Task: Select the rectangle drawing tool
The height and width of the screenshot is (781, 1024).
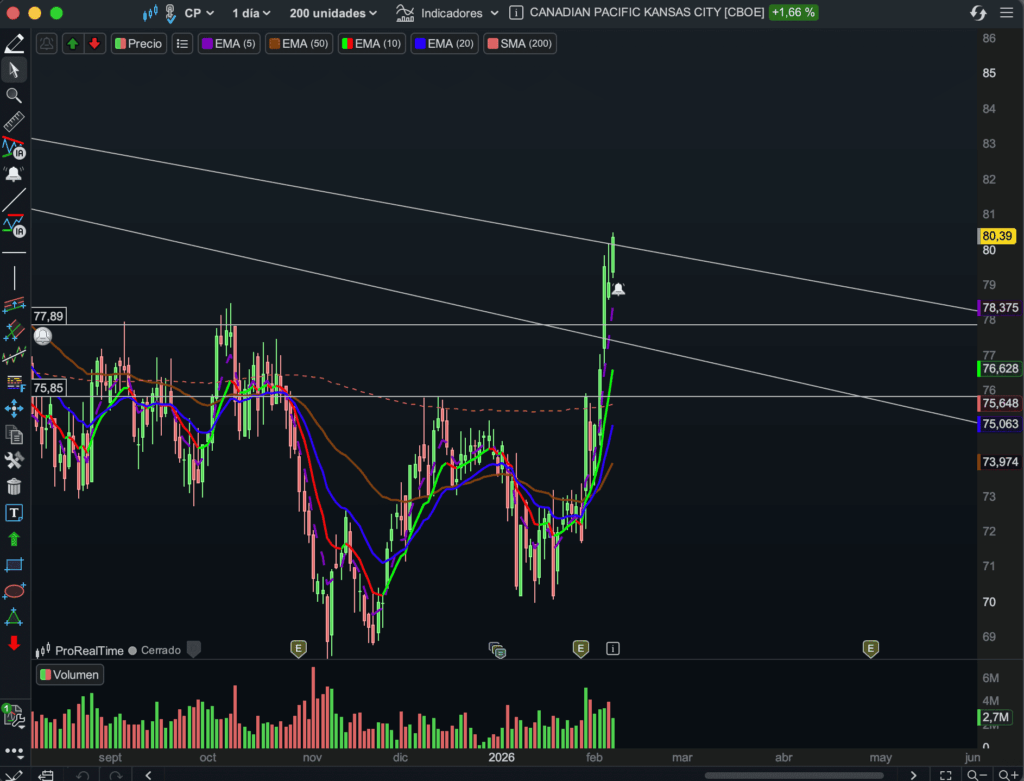Action: click(14, 565)
